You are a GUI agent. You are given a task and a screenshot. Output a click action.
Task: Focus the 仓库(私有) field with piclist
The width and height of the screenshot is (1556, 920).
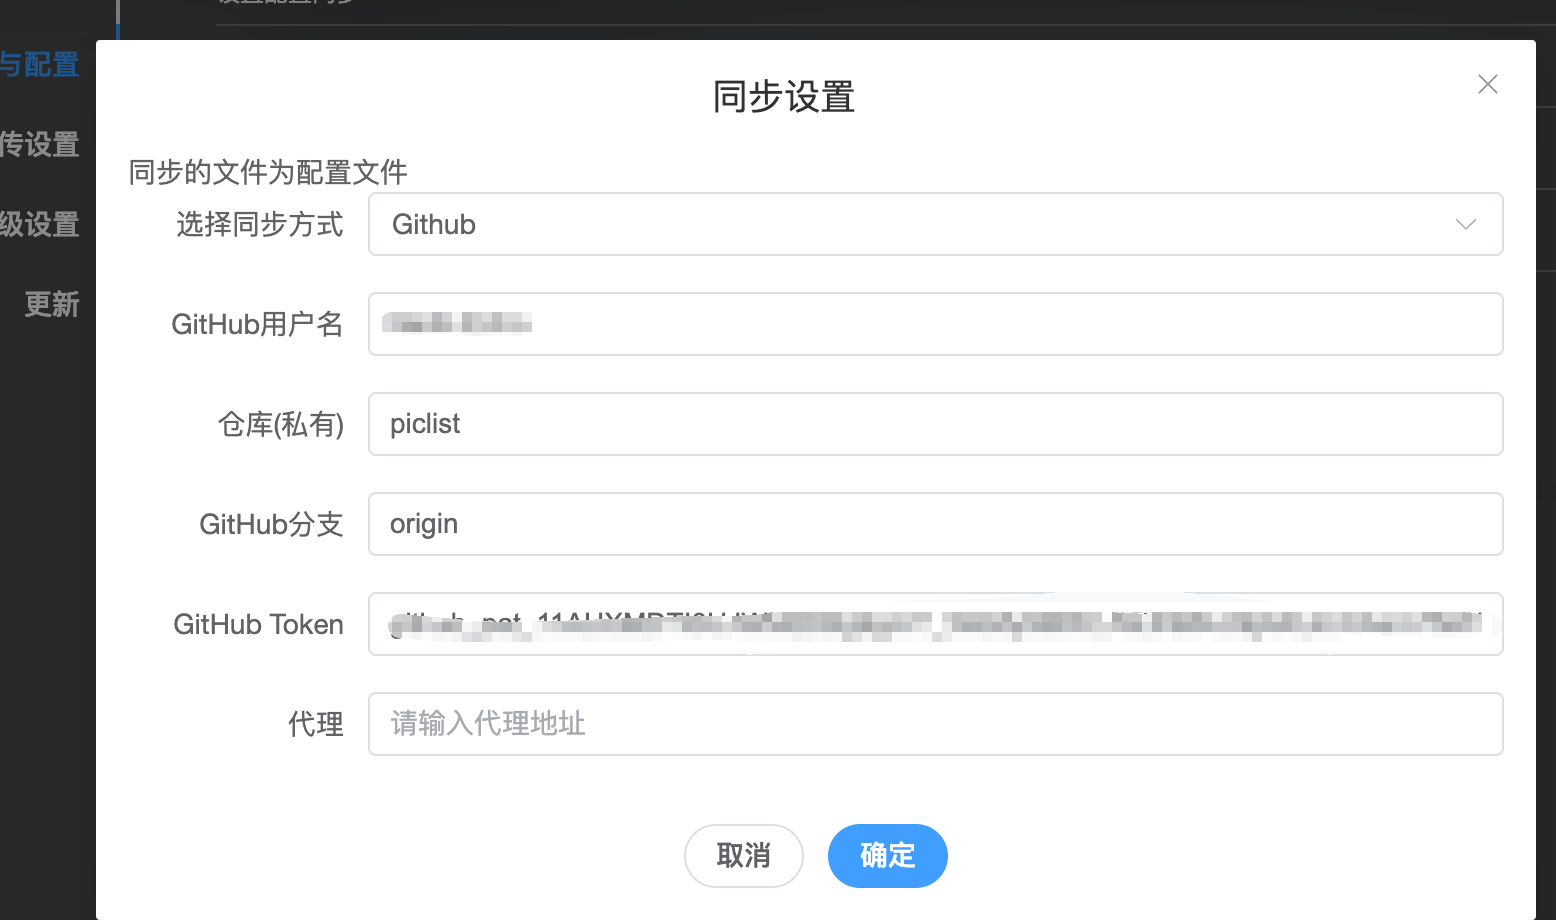tap(935, 424)
